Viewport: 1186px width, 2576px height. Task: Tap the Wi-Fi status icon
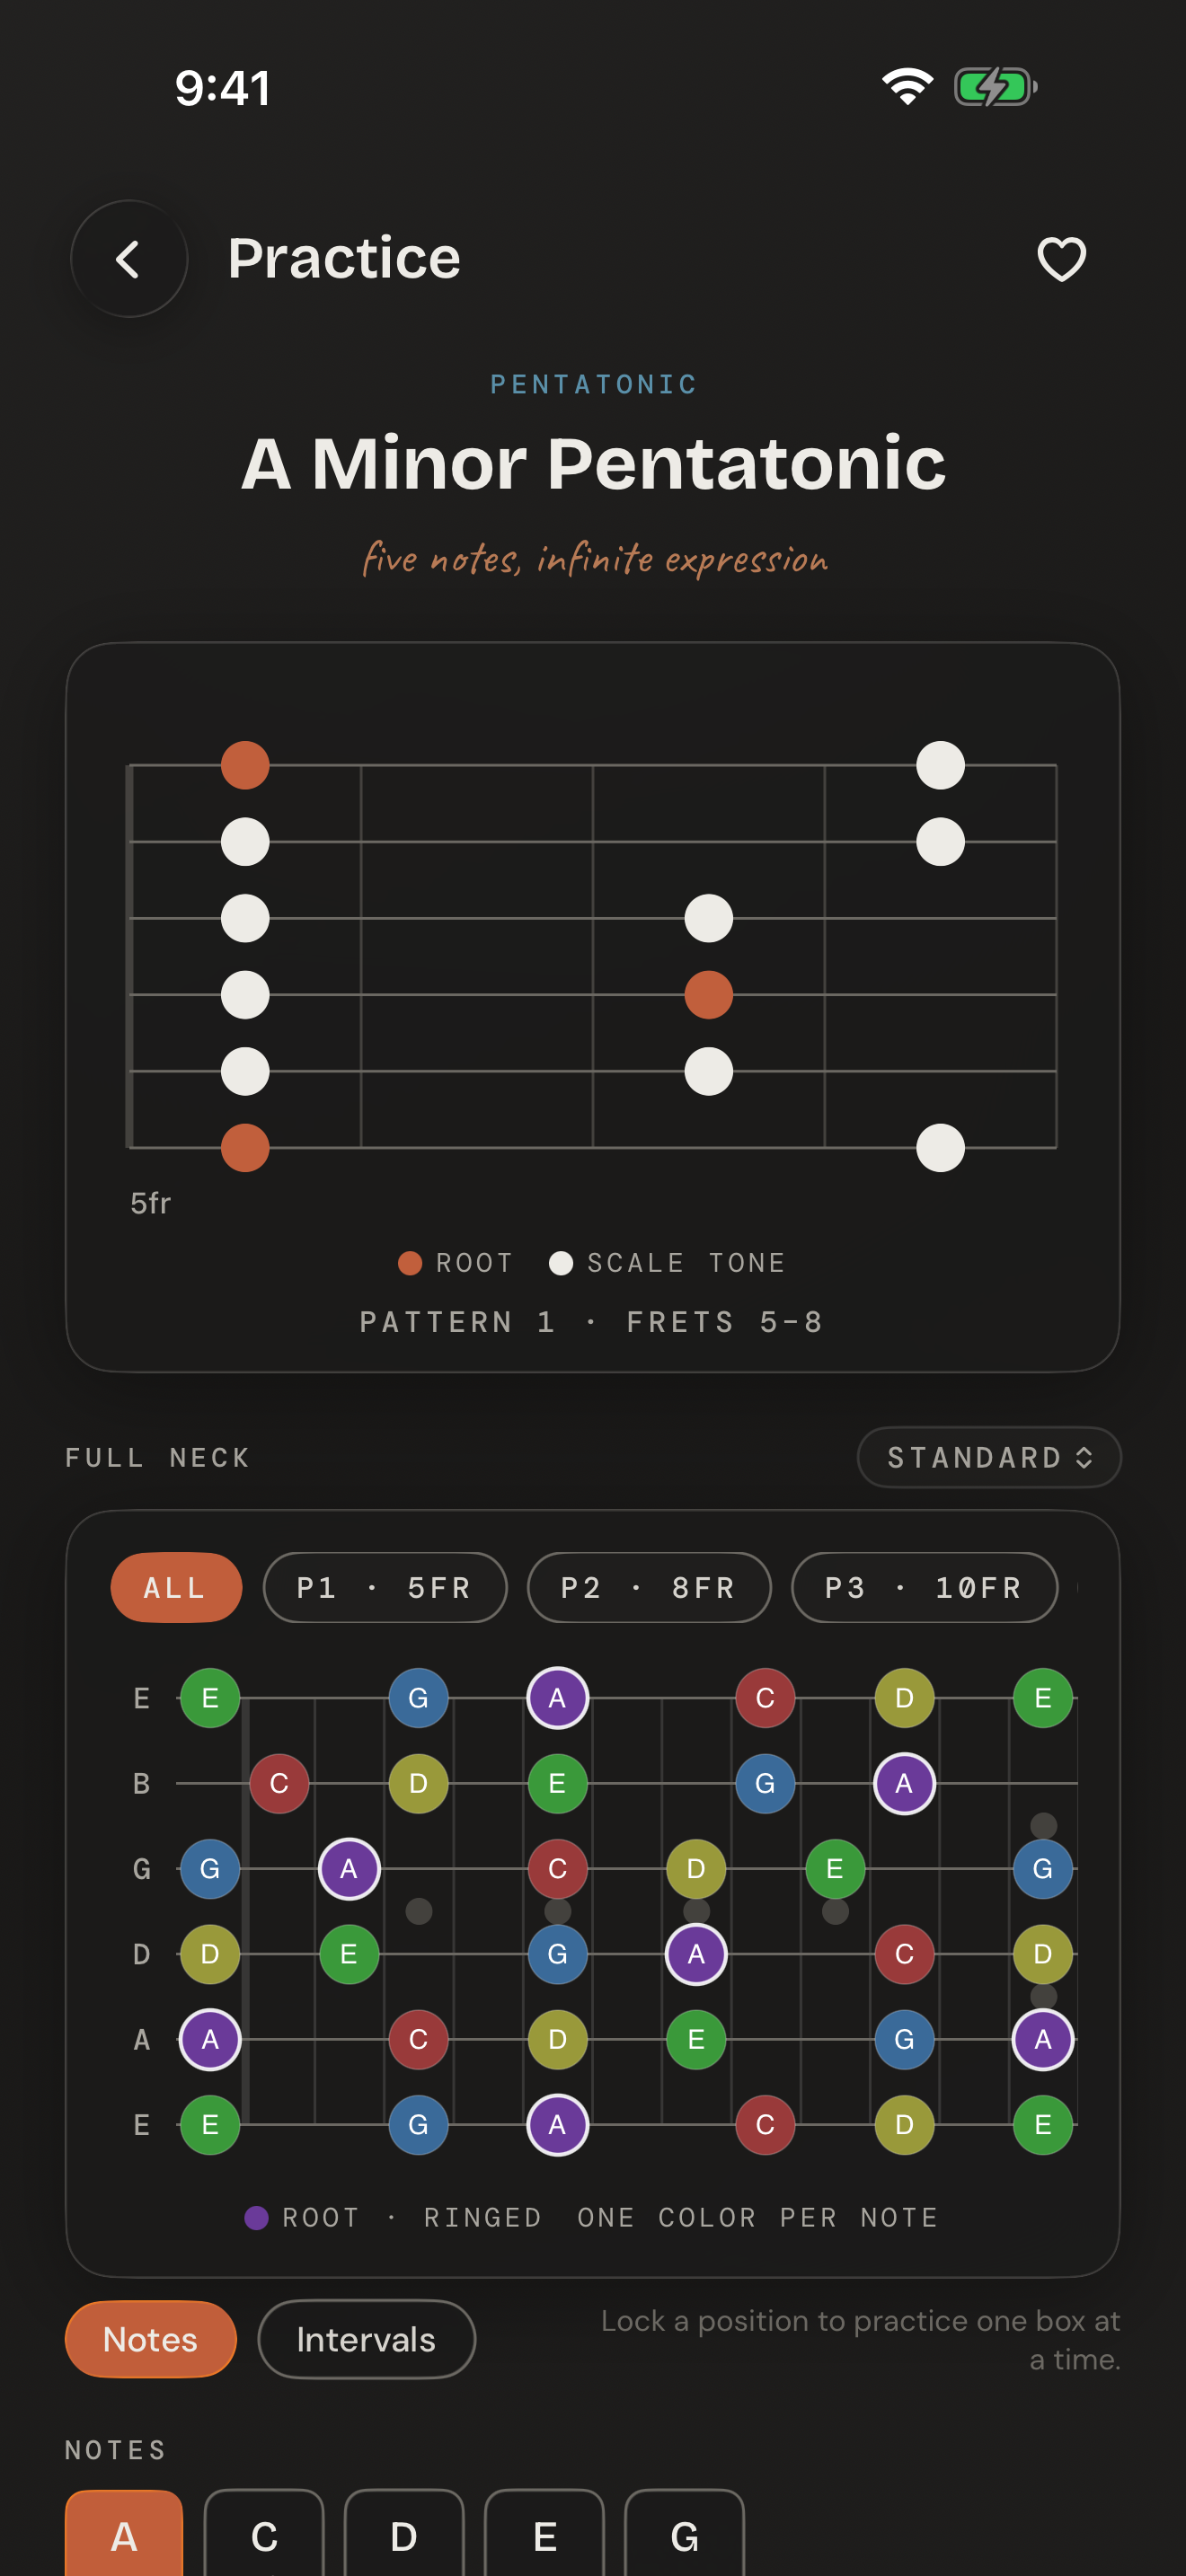907,87
